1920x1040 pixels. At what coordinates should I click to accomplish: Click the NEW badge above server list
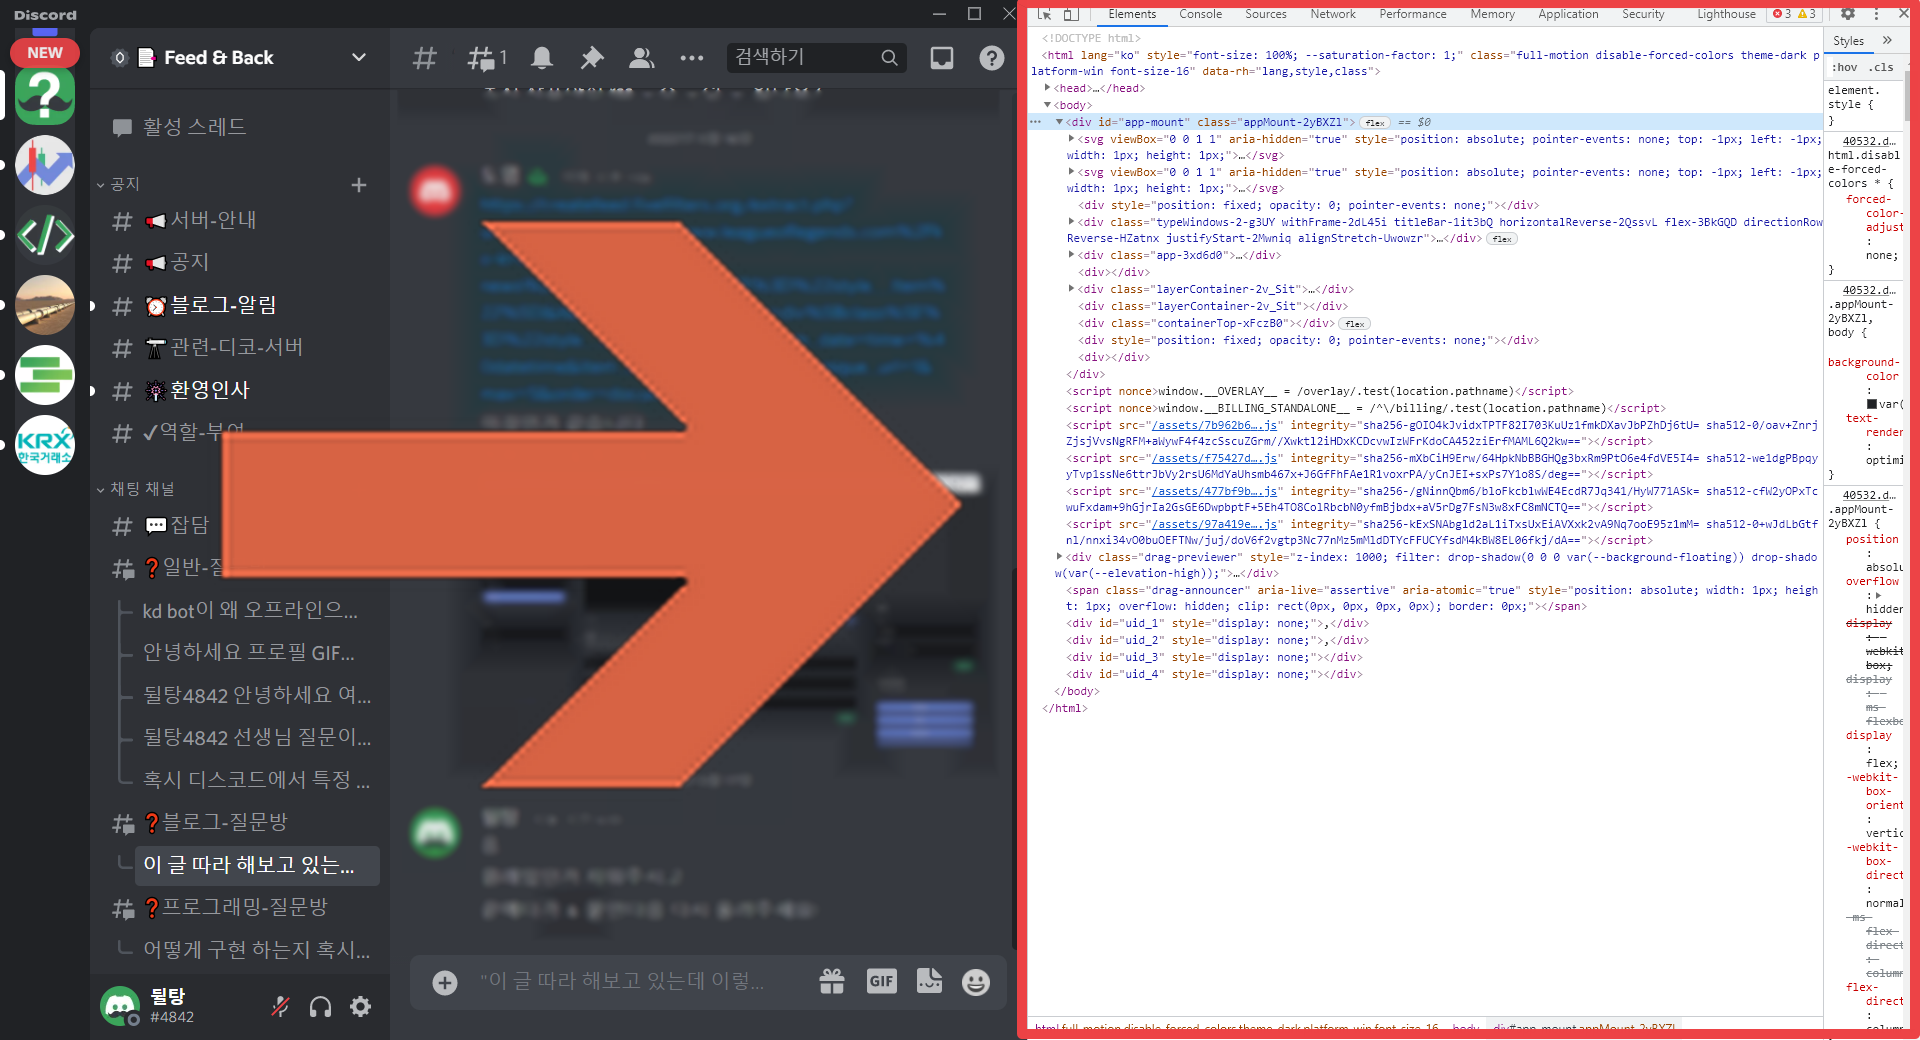[x=45, y=52]
